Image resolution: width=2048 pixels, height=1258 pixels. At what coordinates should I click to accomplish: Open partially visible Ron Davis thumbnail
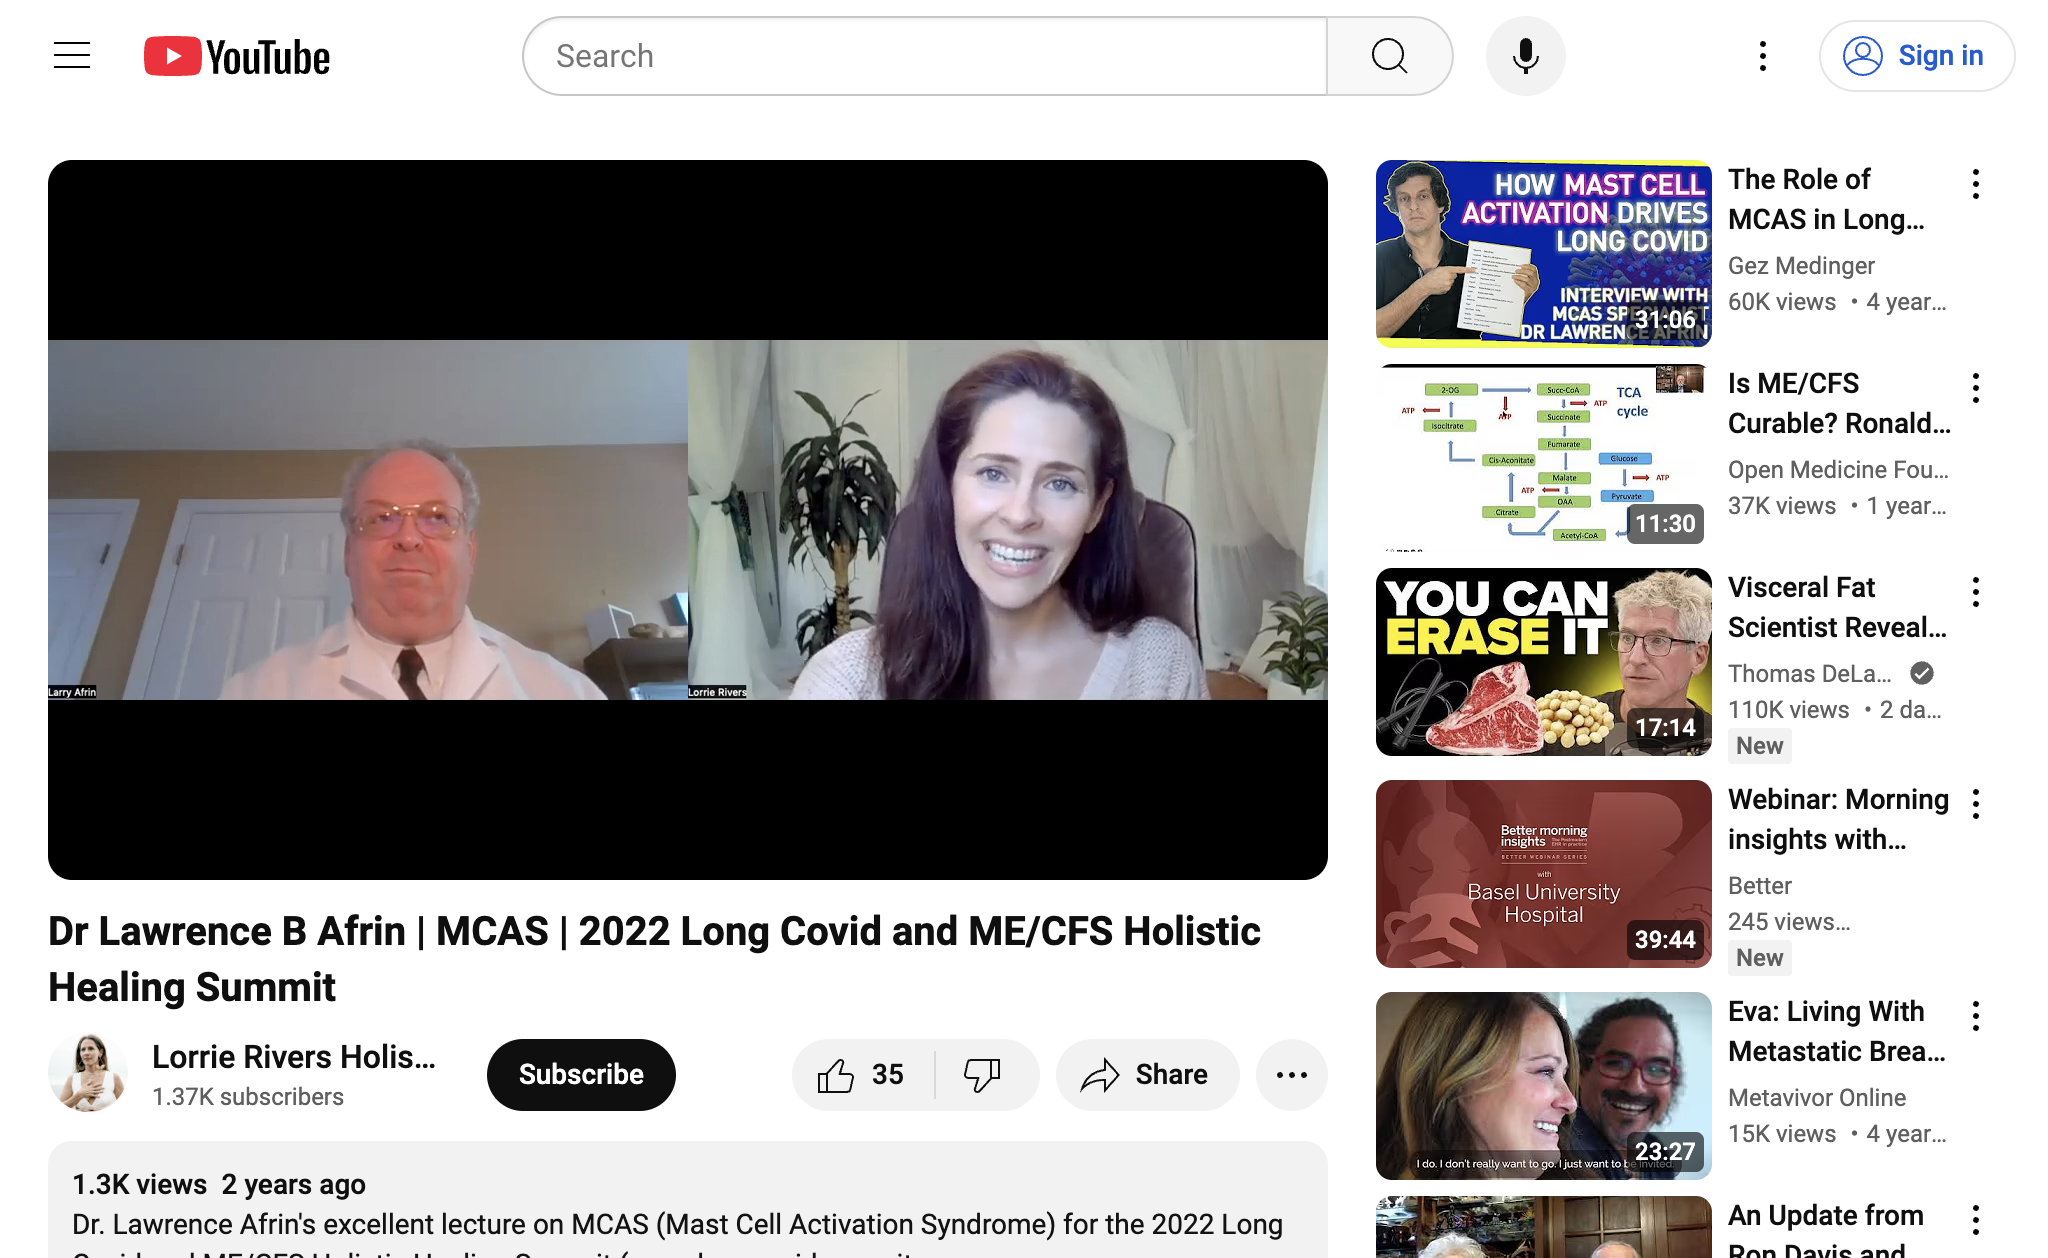1543,1227
